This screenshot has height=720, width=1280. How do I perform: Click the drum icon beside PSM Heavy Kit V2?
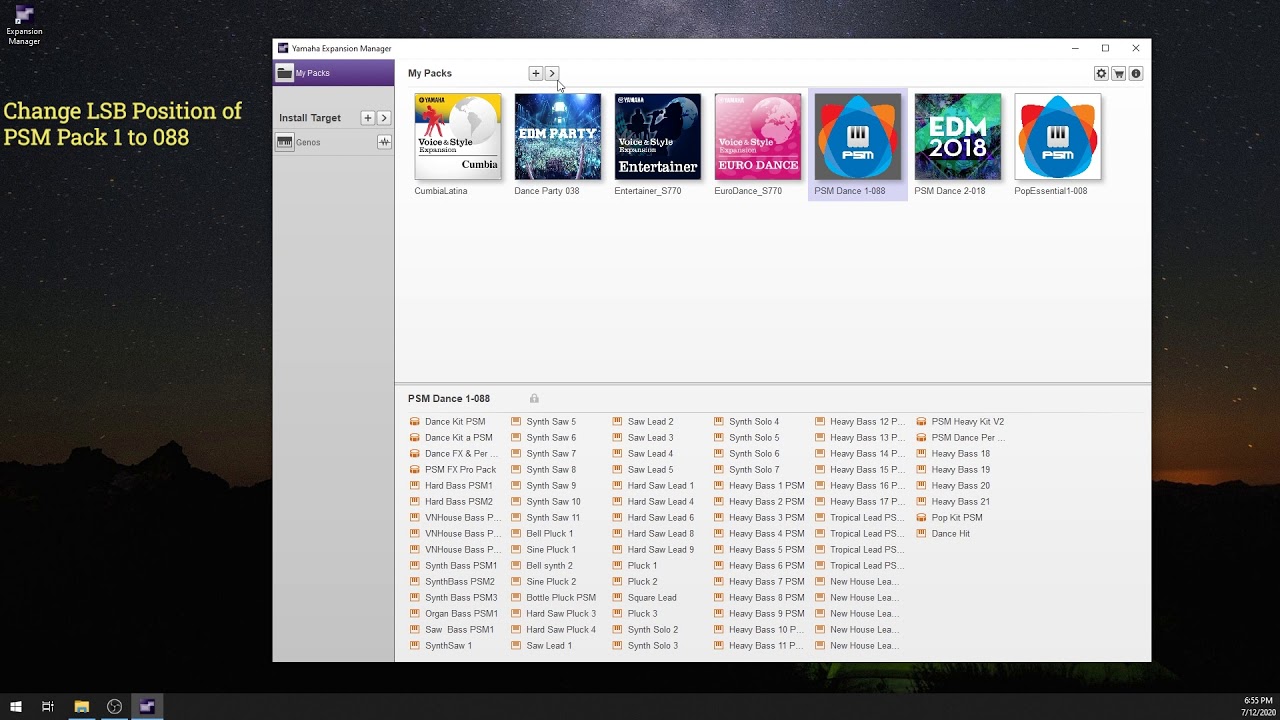pos(922,422)
